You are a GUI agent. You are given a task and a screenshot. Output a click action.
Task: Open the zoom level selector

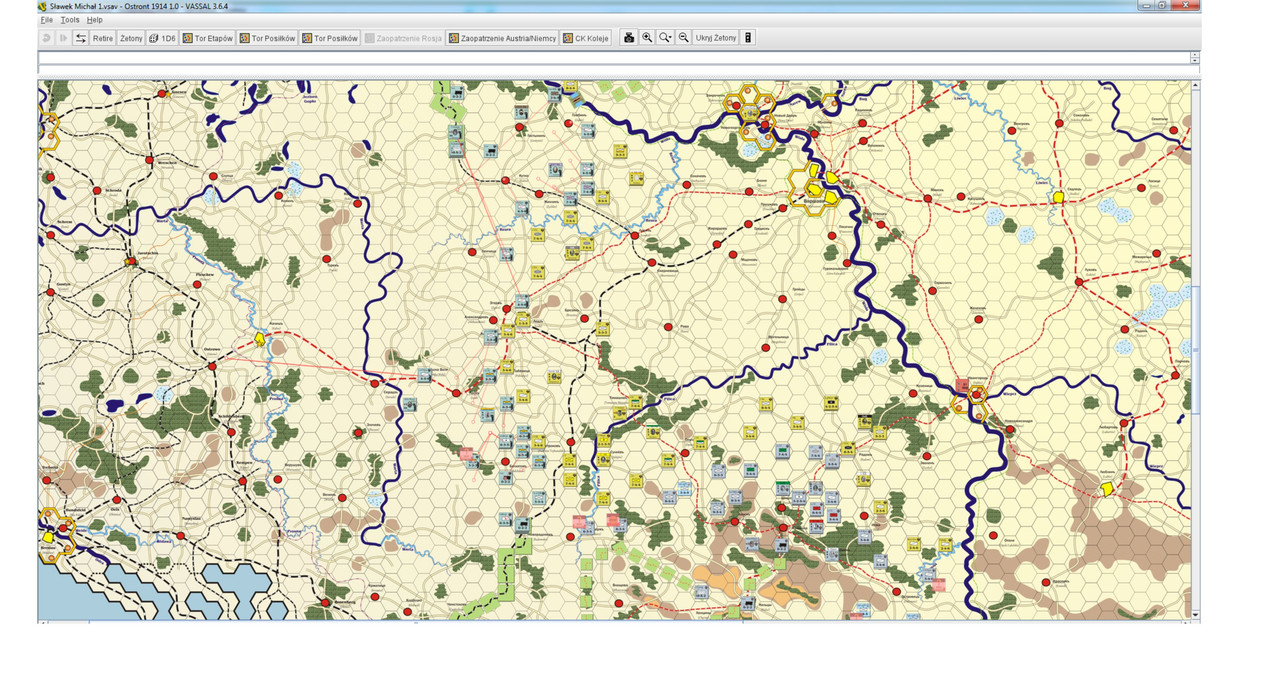[x=665, y=38]
